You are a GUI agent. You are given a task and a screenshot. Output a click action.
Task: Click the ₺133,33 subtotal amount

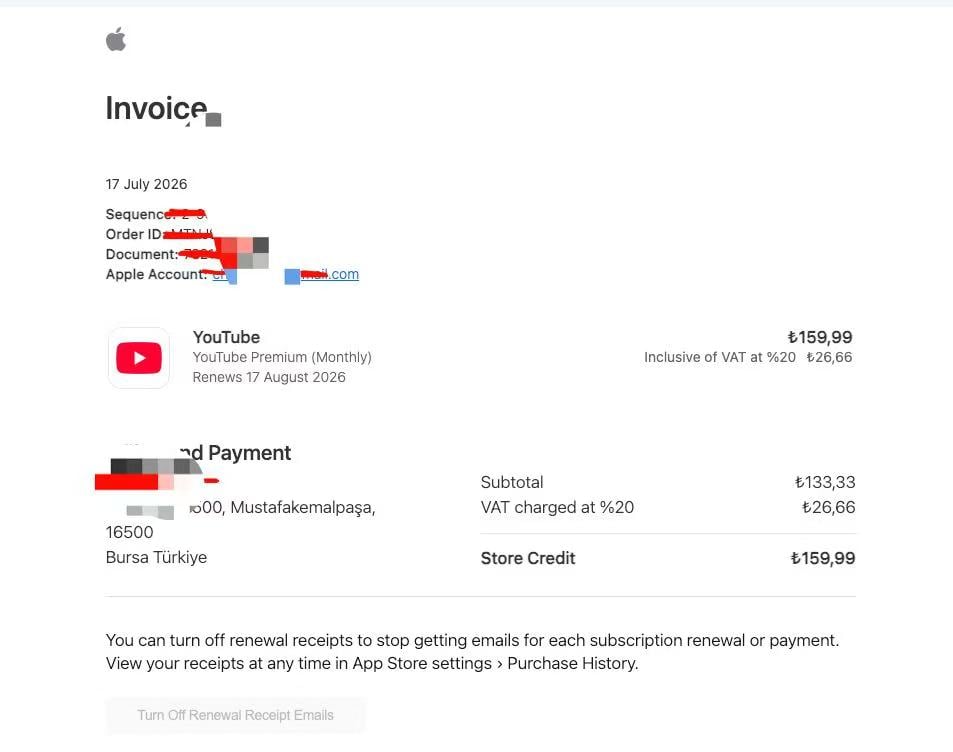(825, 482)
